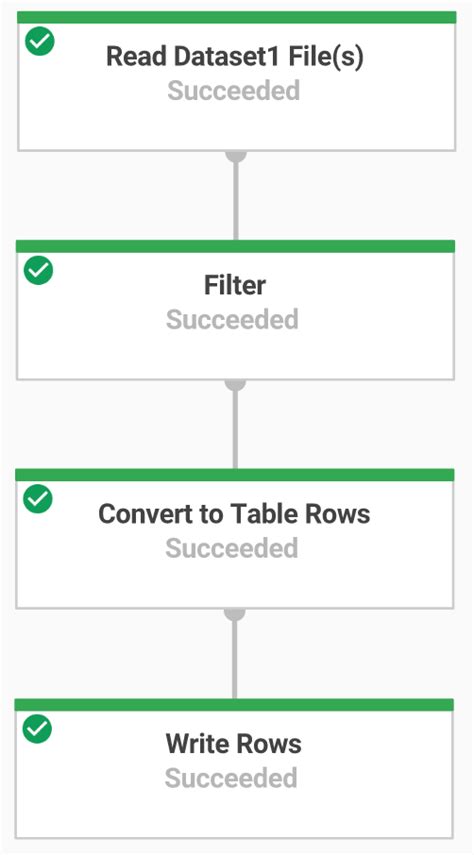Image resolution: width=474 pixels, height=855 pixels.
Task: Click the checkmark icon on Convert to Table Rows
Action: [38, 499]
